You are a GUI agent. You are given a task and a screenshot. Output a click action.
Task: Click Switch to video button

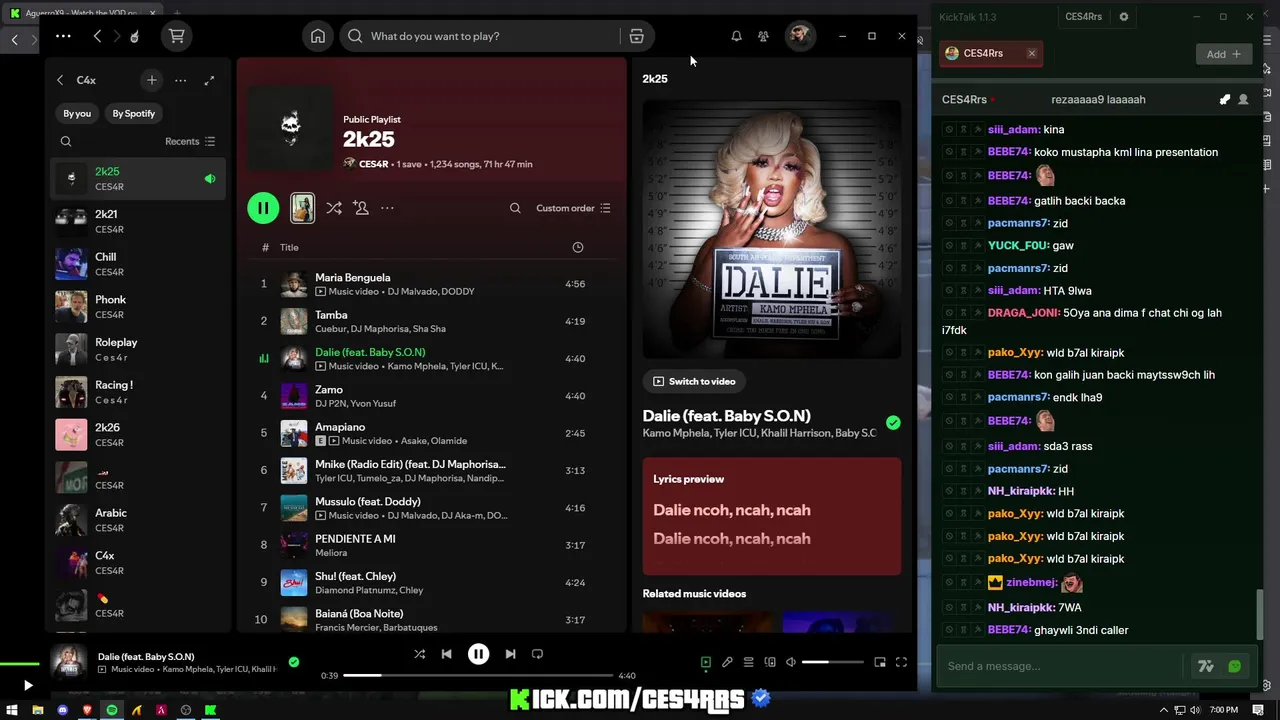click(694, 381)
